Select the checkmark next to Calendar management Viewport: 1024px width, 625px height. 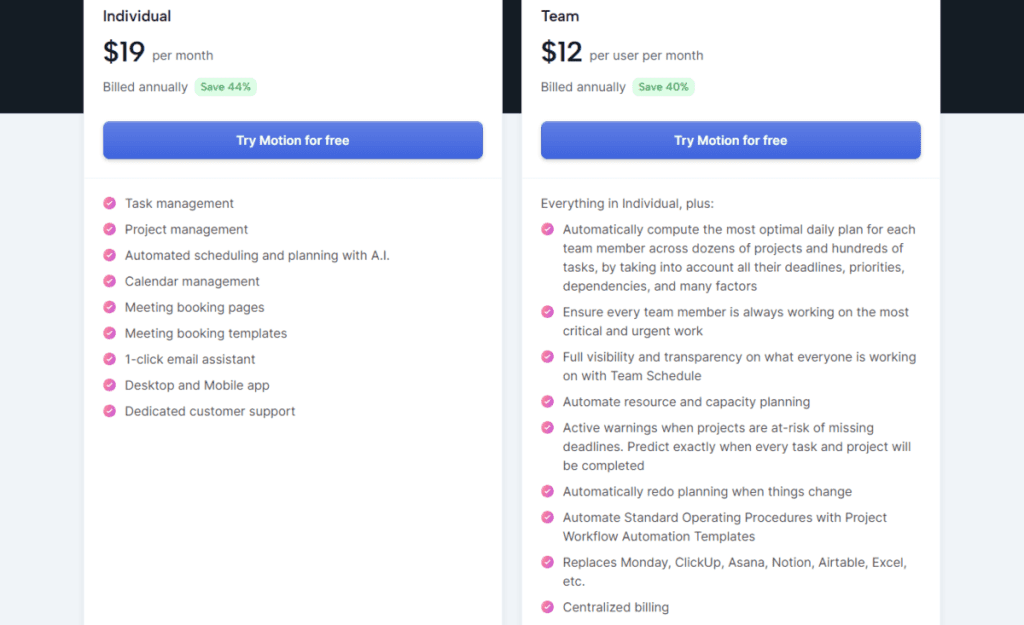pos(110,281)
